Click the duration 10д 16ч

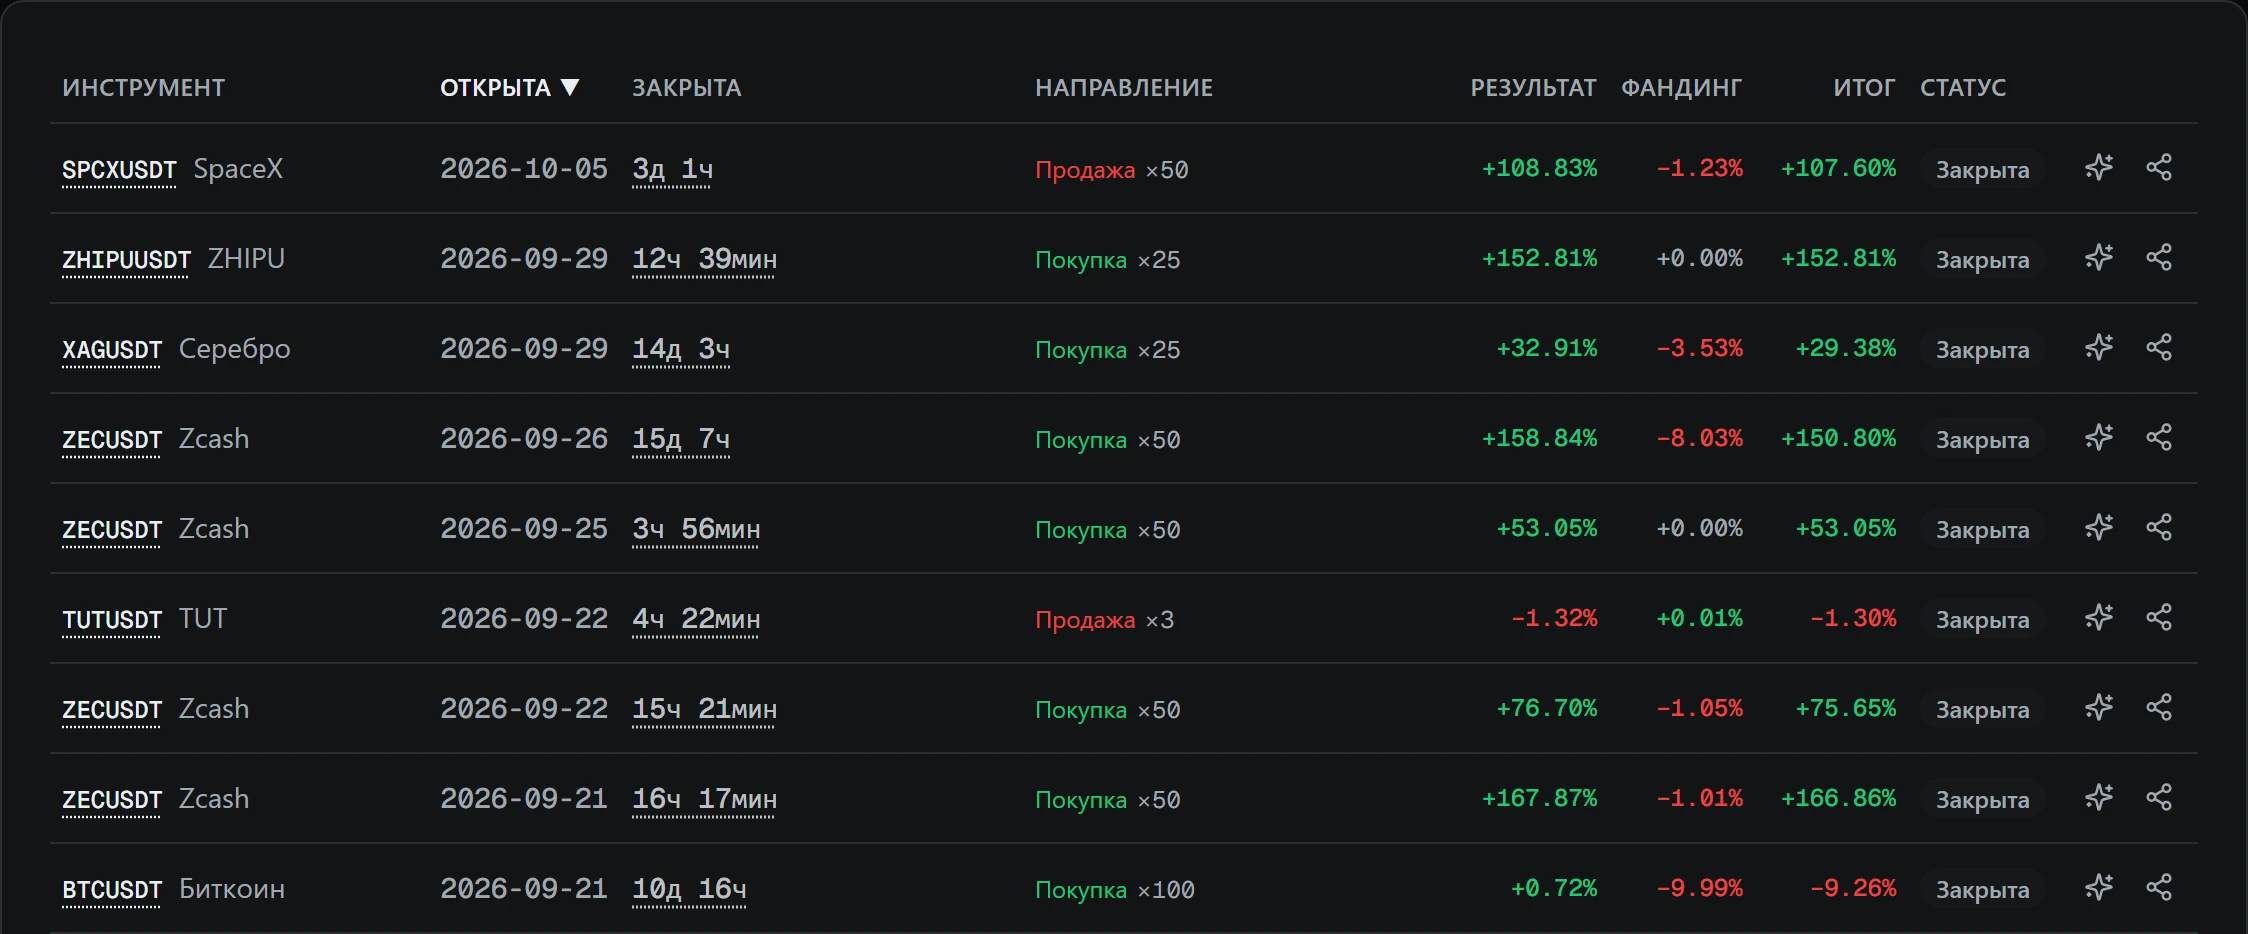point(689,890)
